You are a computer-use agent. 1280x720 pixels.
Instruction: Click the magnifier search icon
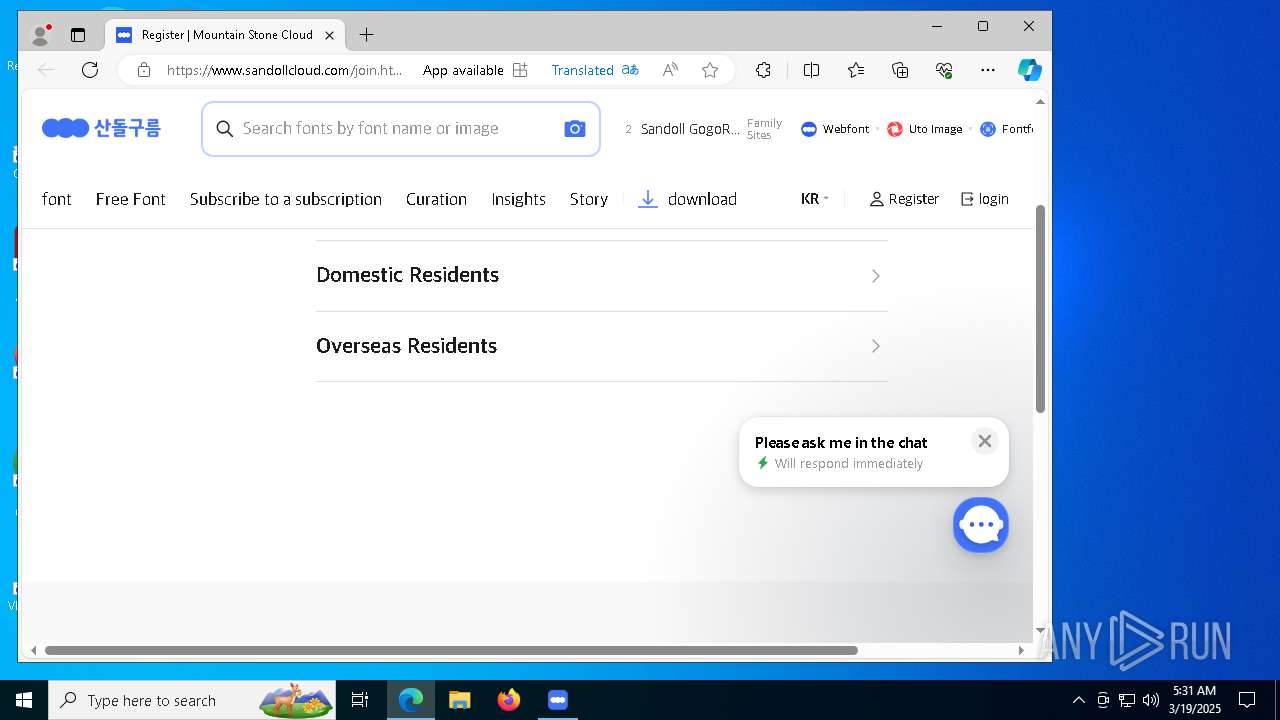point(225,129)
